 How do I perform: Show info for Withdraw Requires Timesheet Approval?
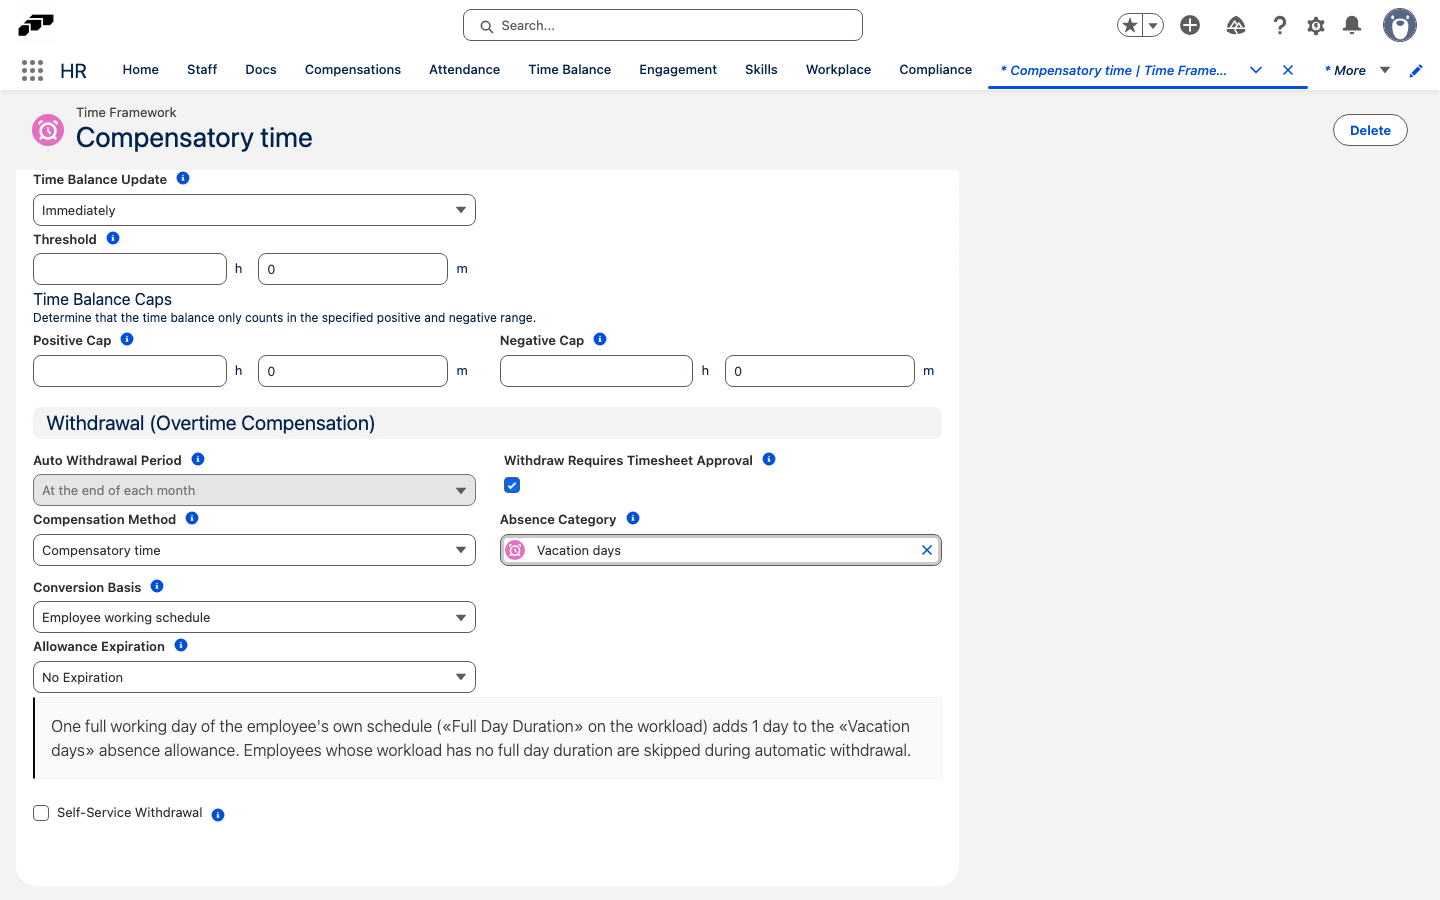tap(769, 459)
